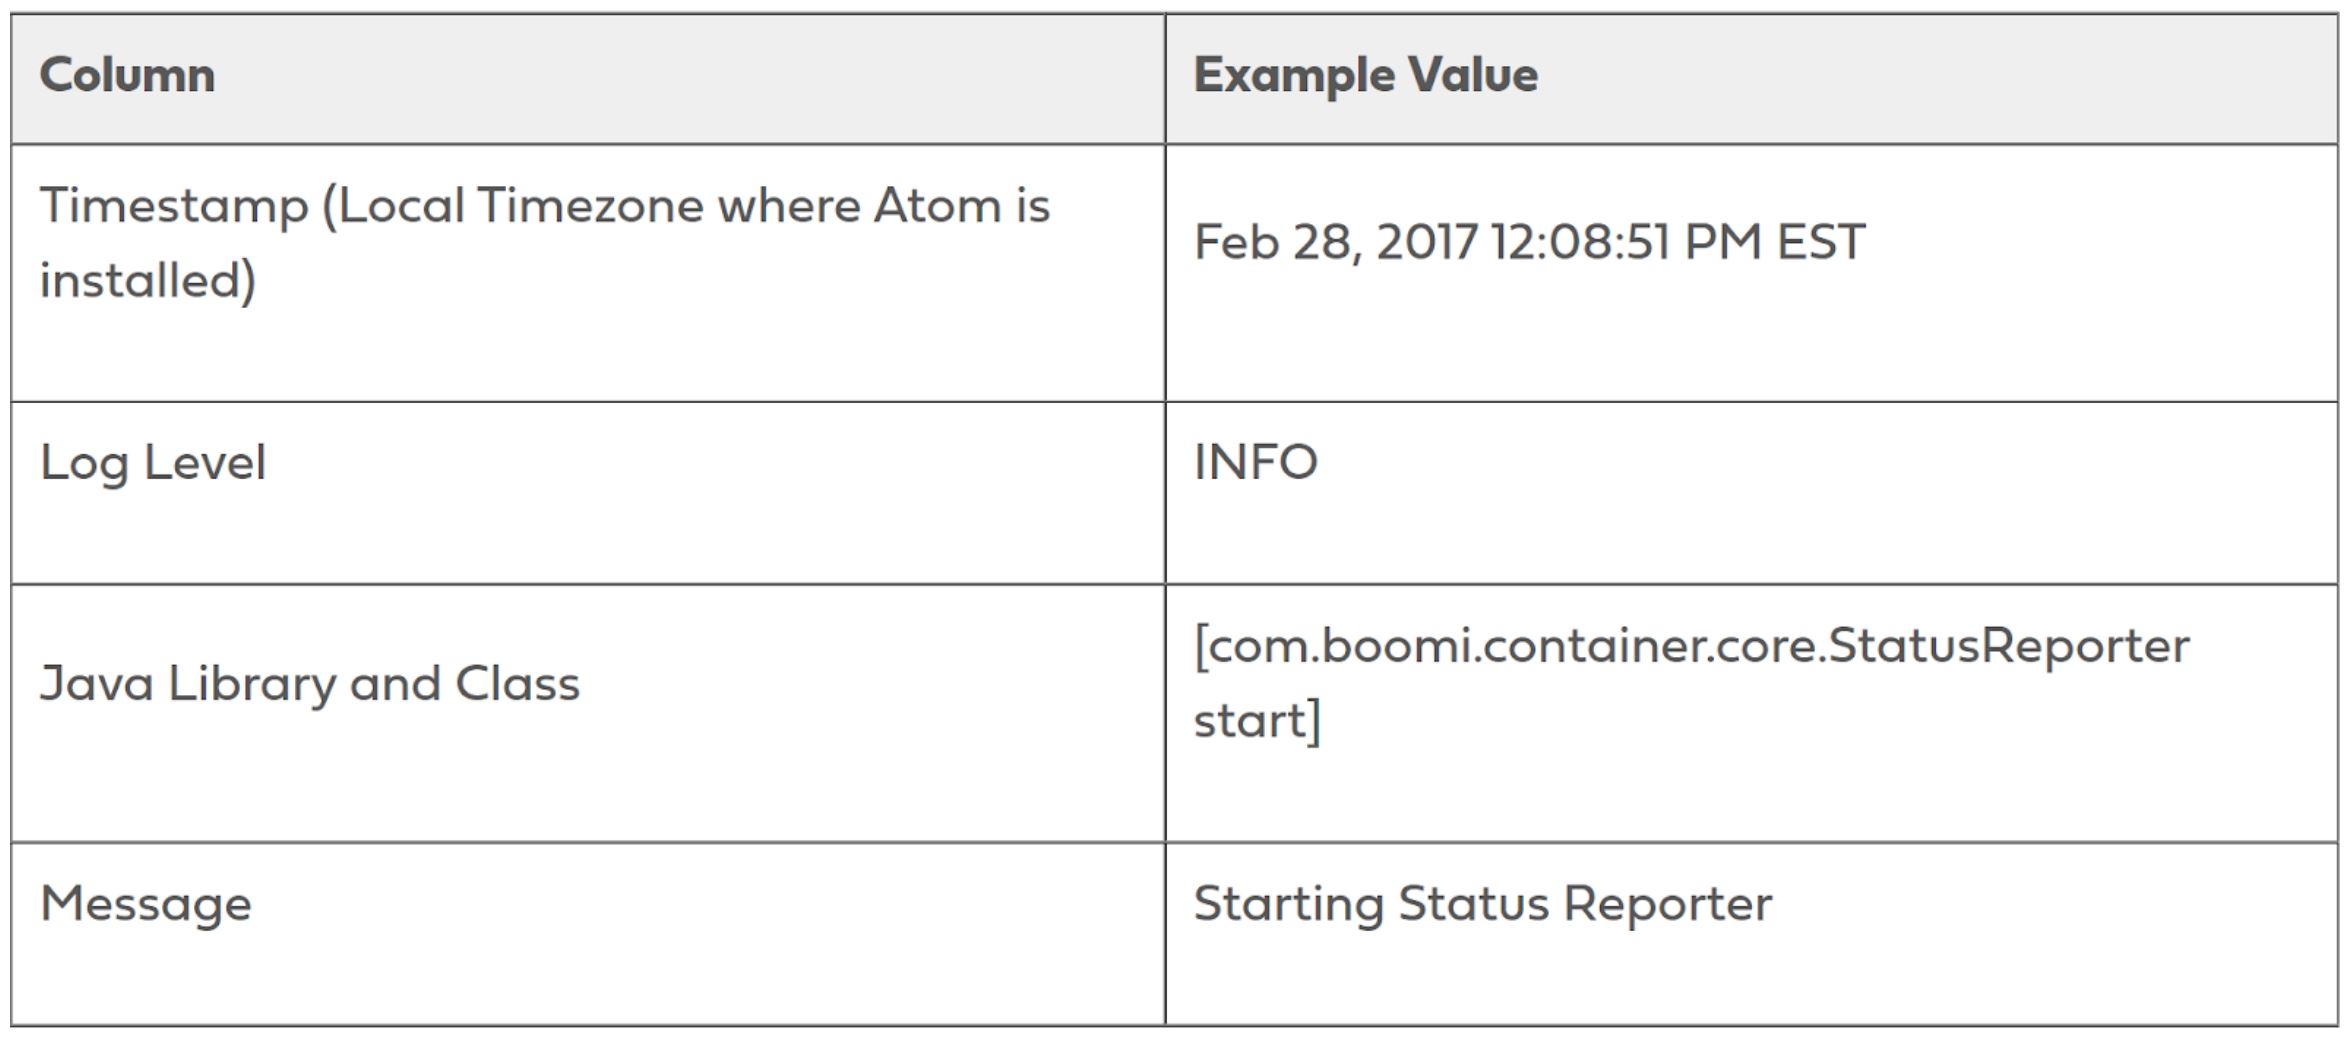
Task: Click the "Starting Status Reporter" value
Action: point(1482,905)
